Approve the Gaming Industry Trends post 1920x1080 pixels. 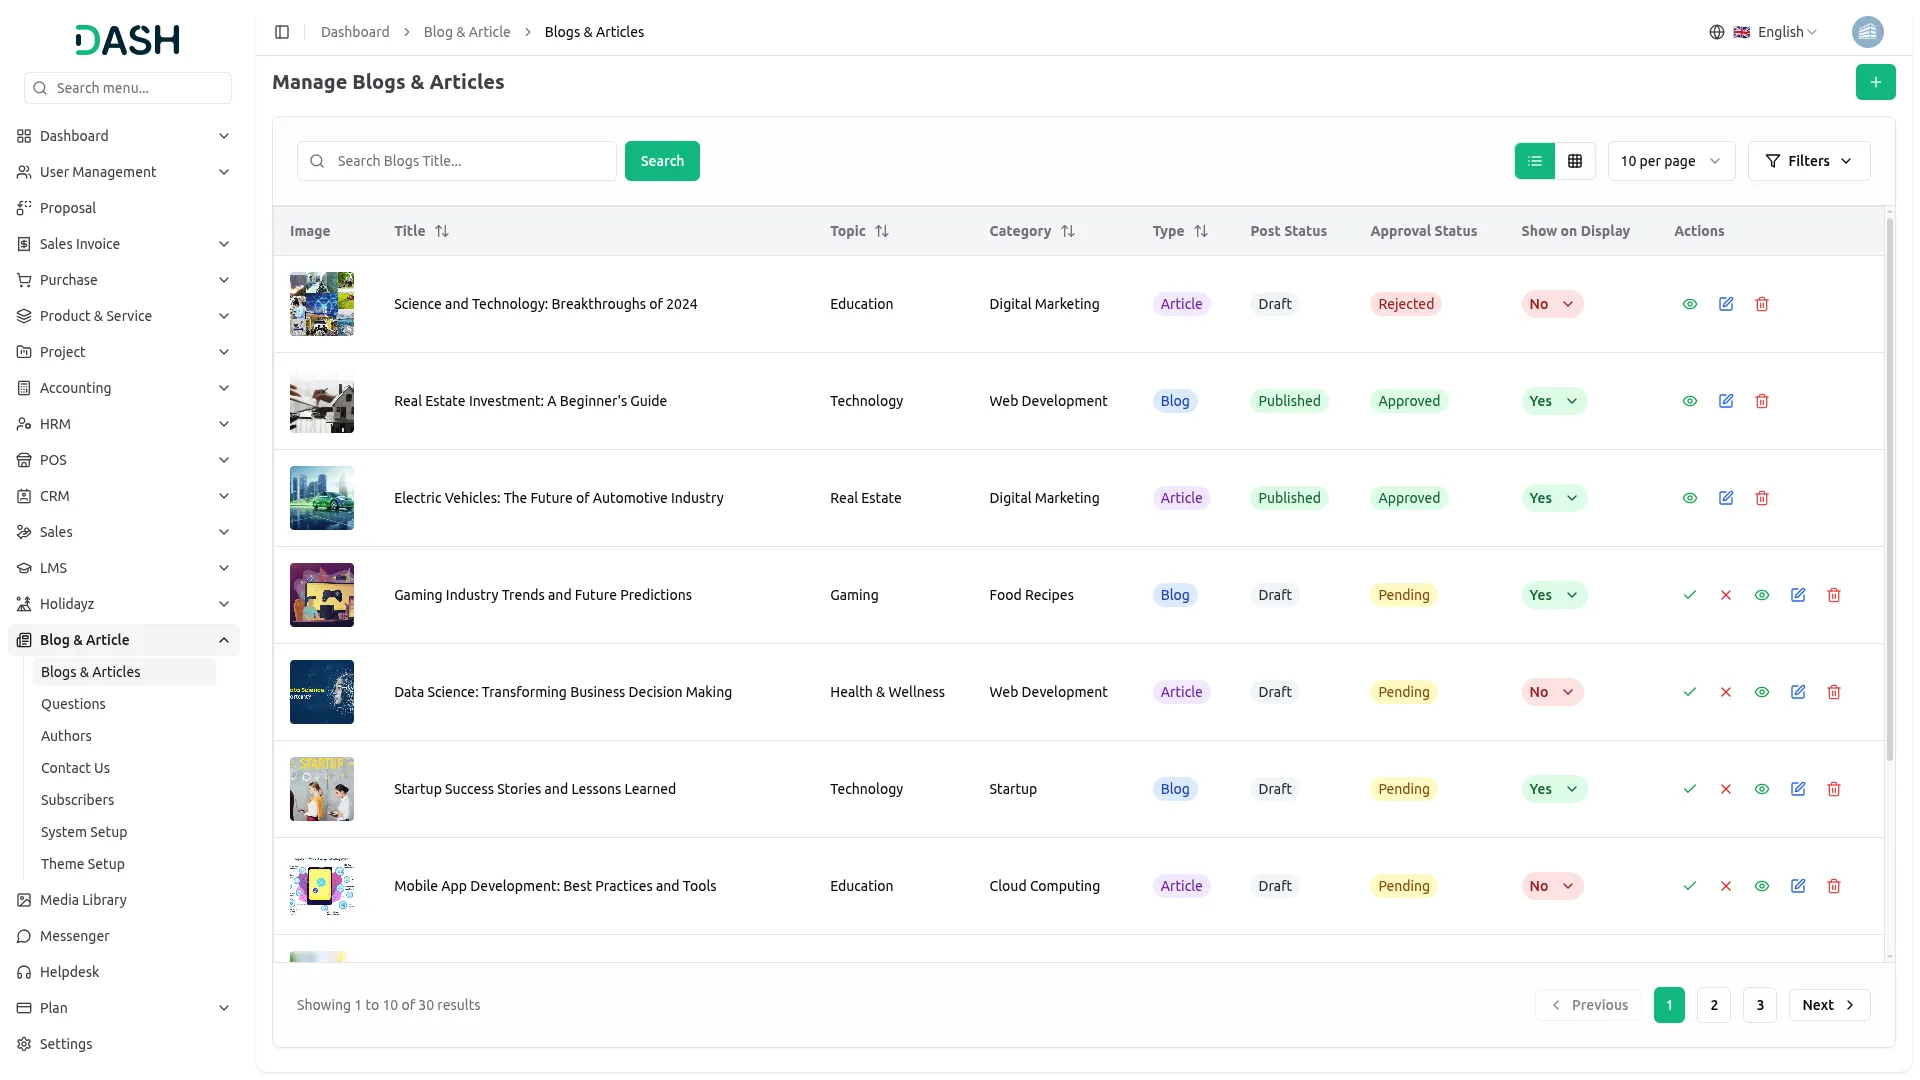(x=1690, y=595)
